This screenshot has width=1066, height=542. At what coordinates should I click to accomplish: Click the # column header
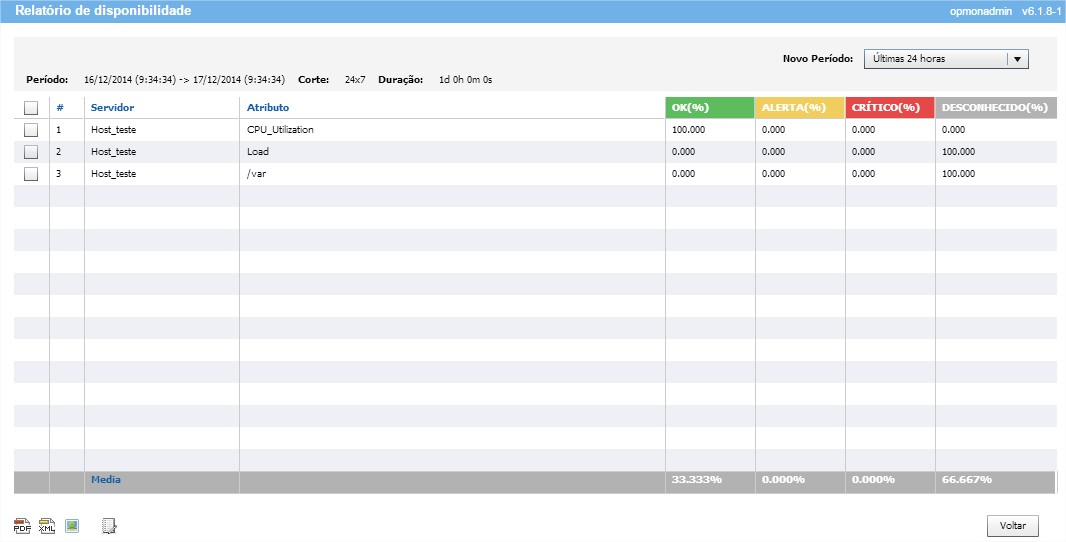[x=60, y=107]
